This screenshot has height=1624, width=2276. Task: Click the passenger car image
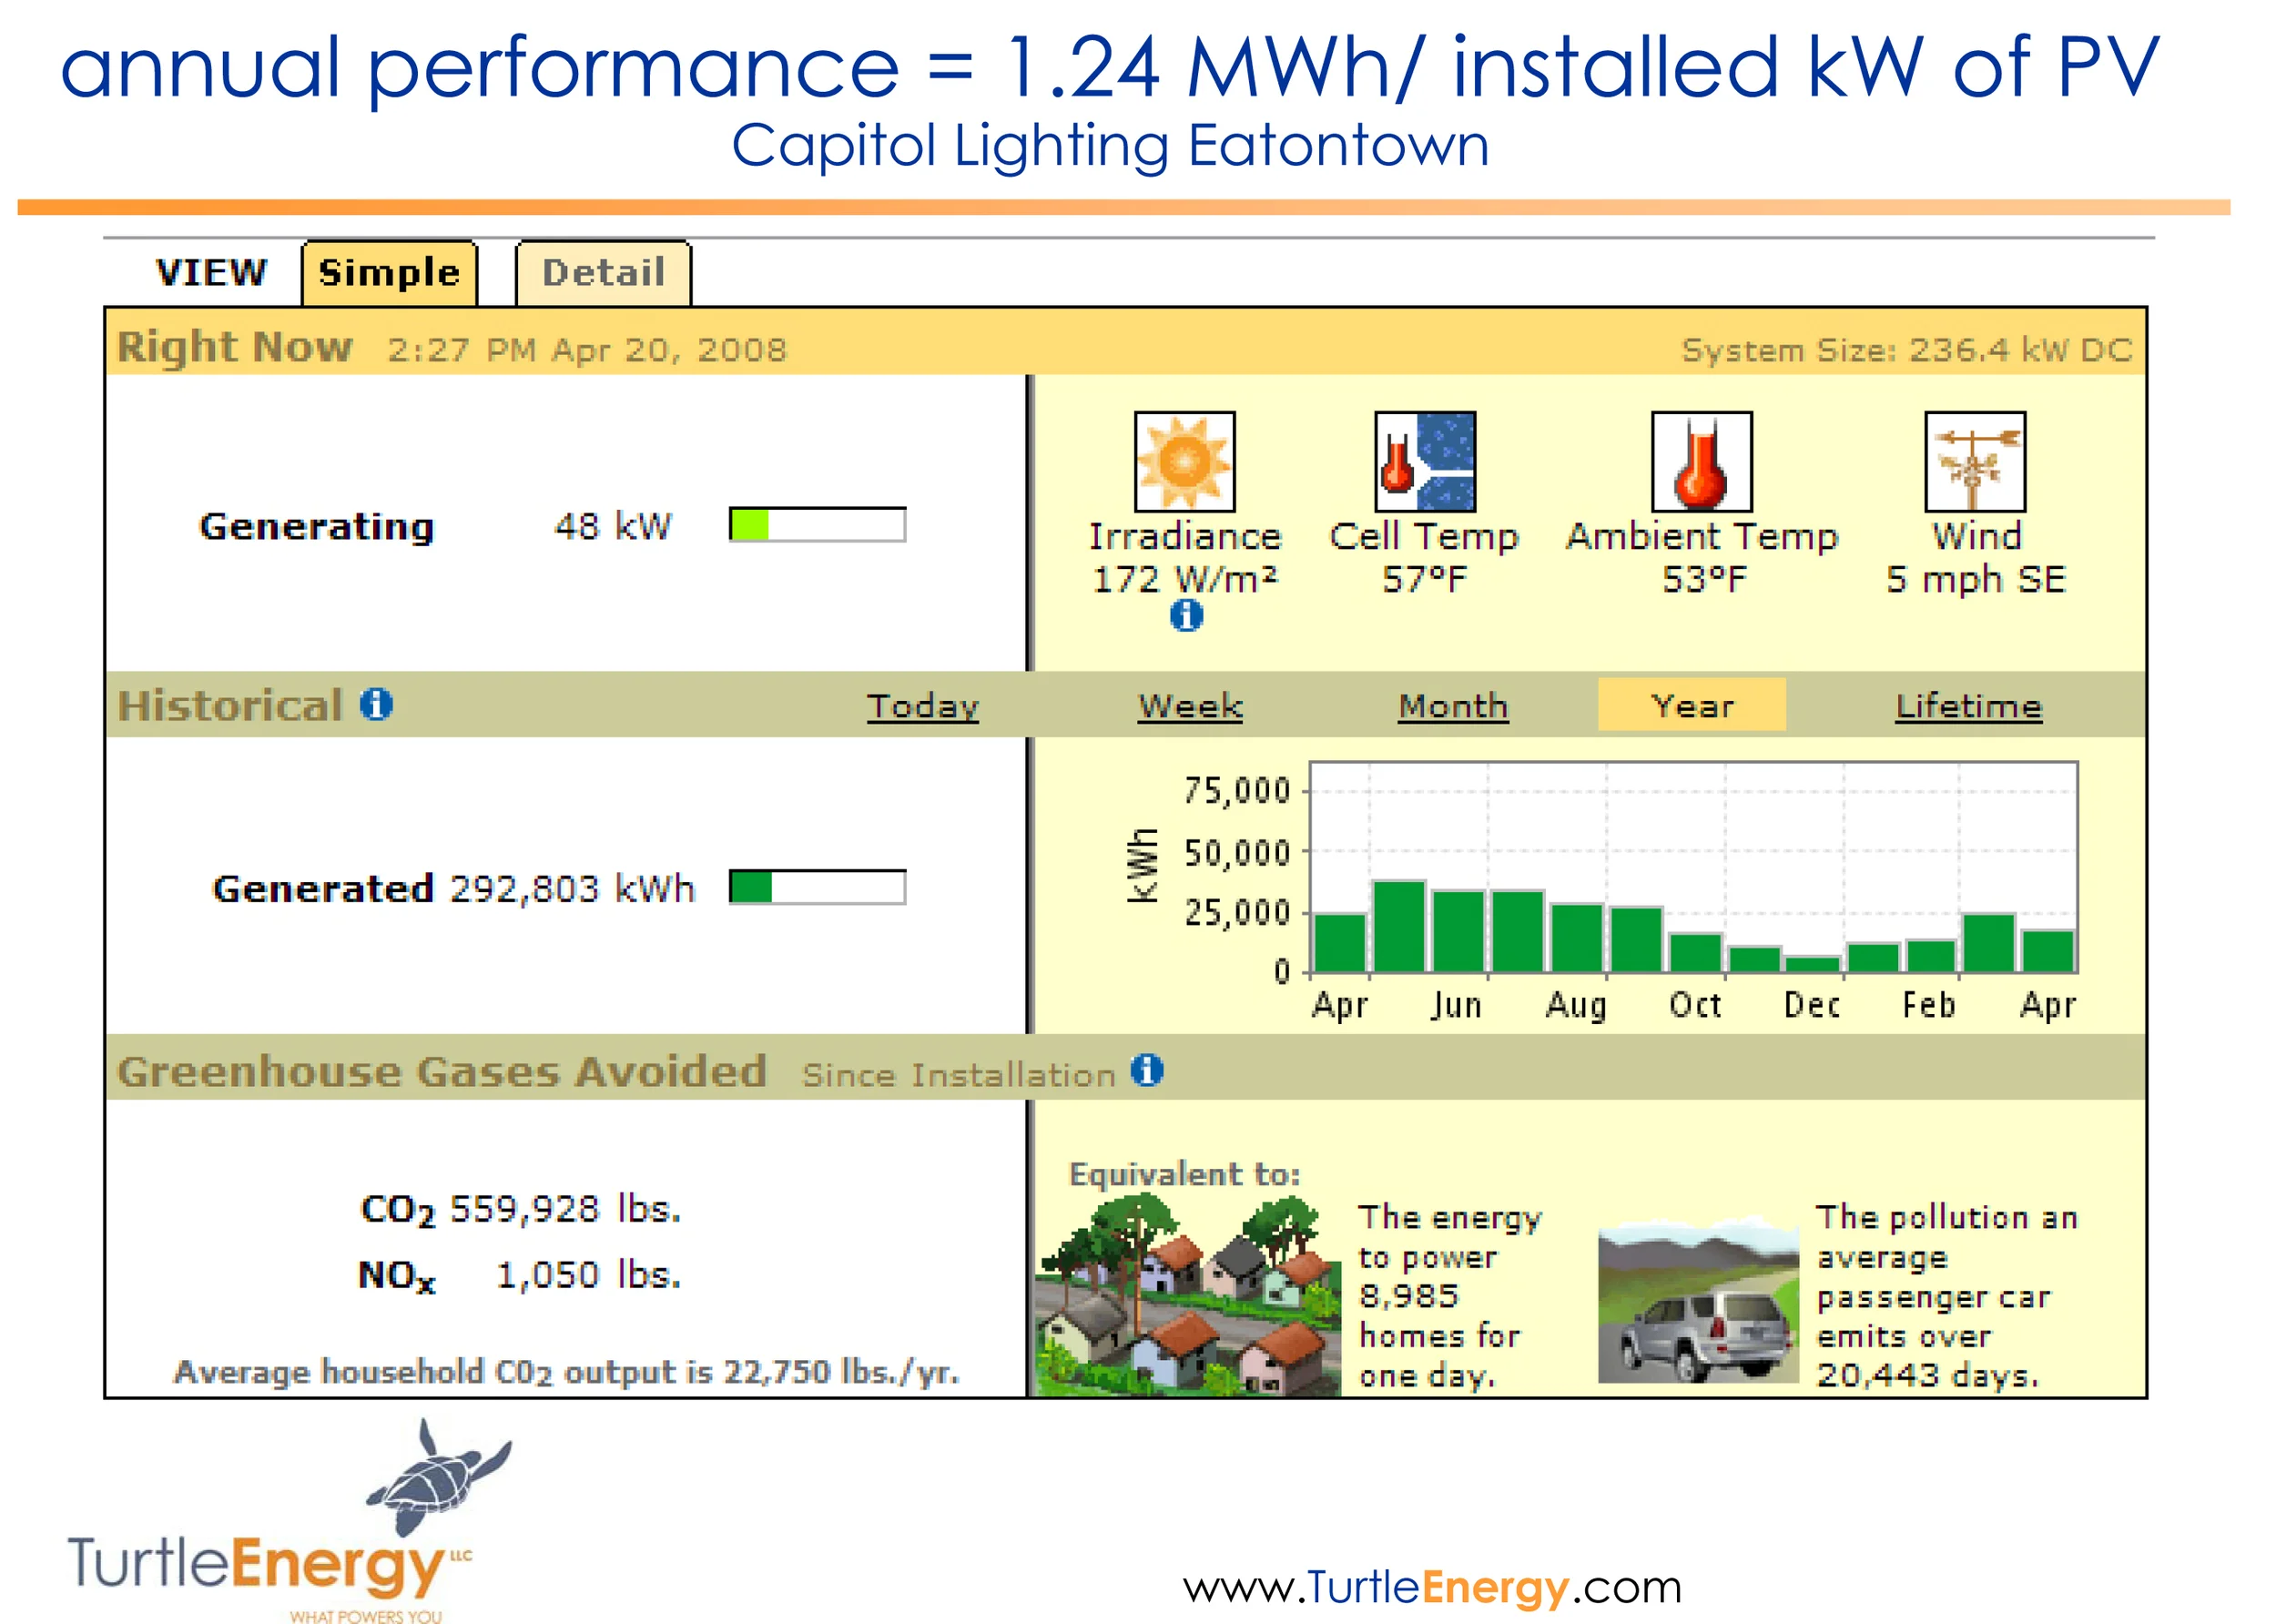click(1698, 1300)
